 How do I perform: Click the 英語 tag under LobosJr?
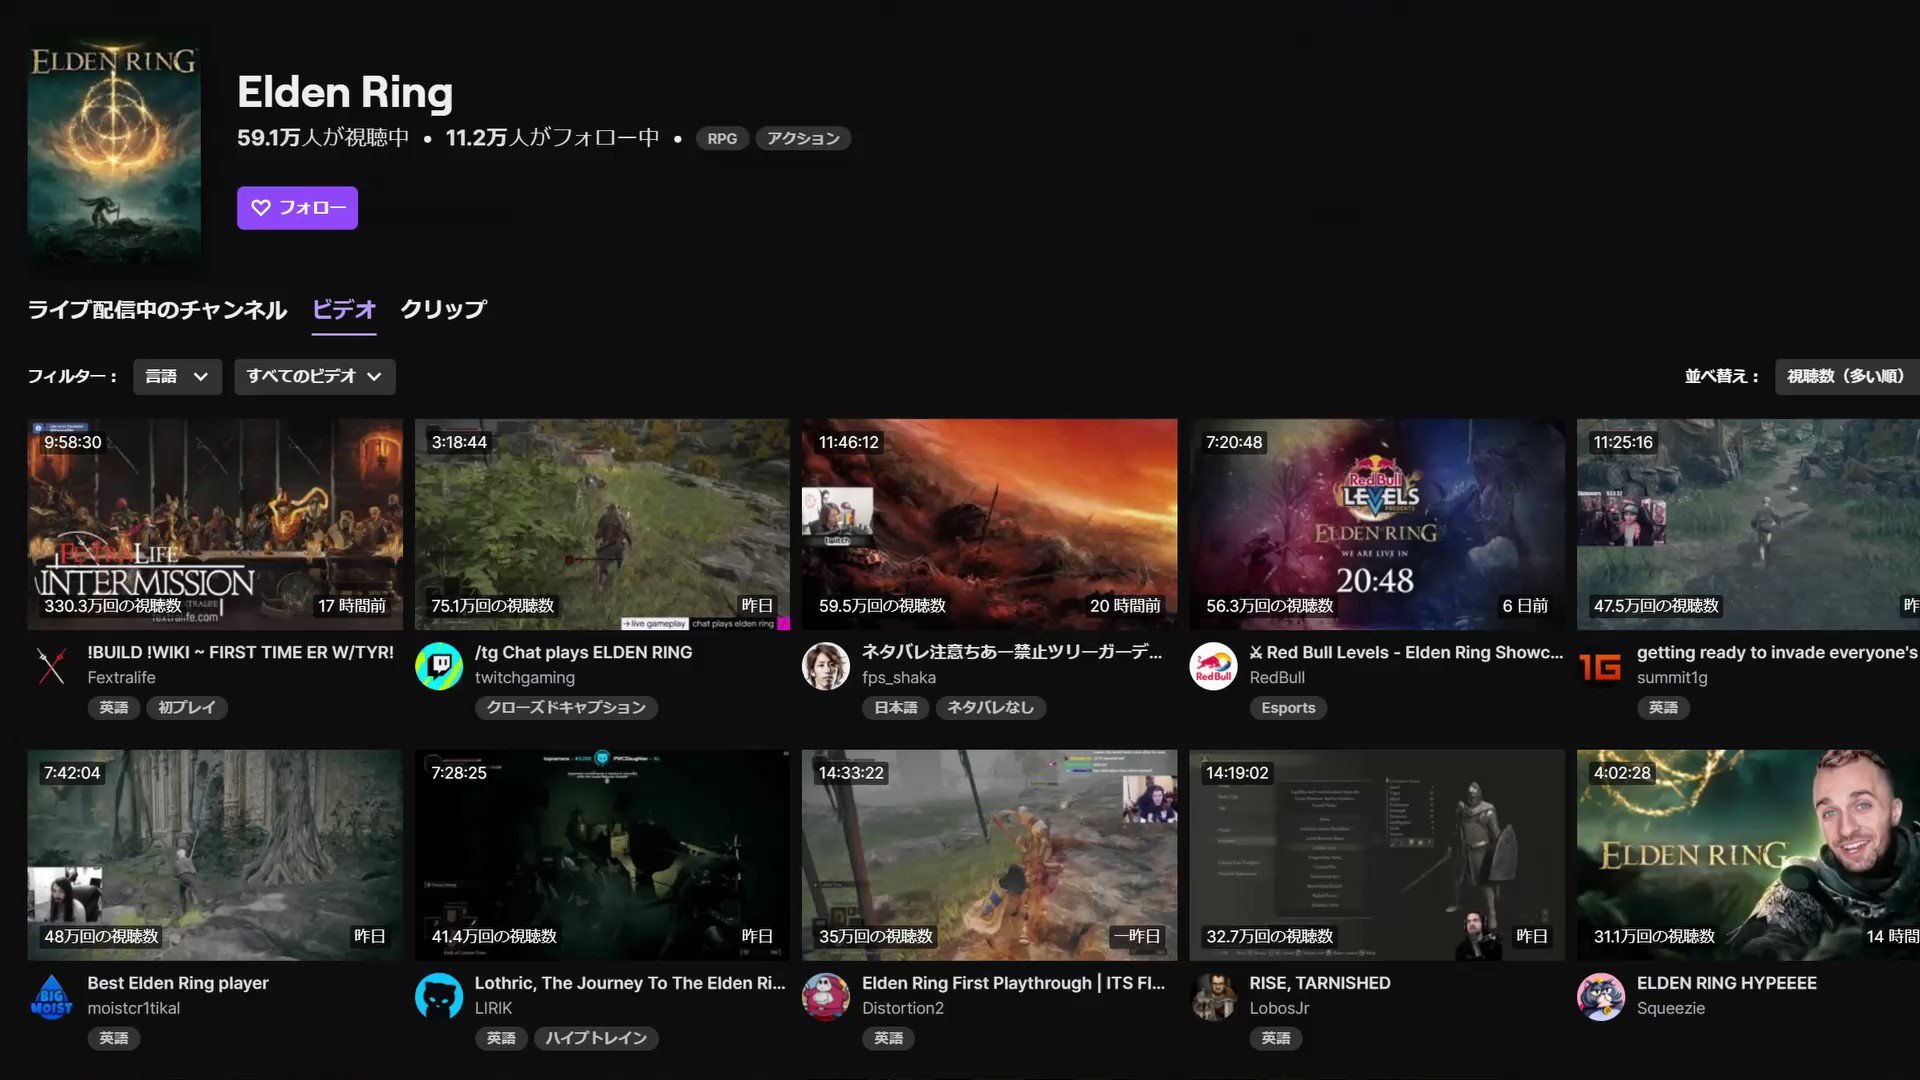[1276, 1039]
